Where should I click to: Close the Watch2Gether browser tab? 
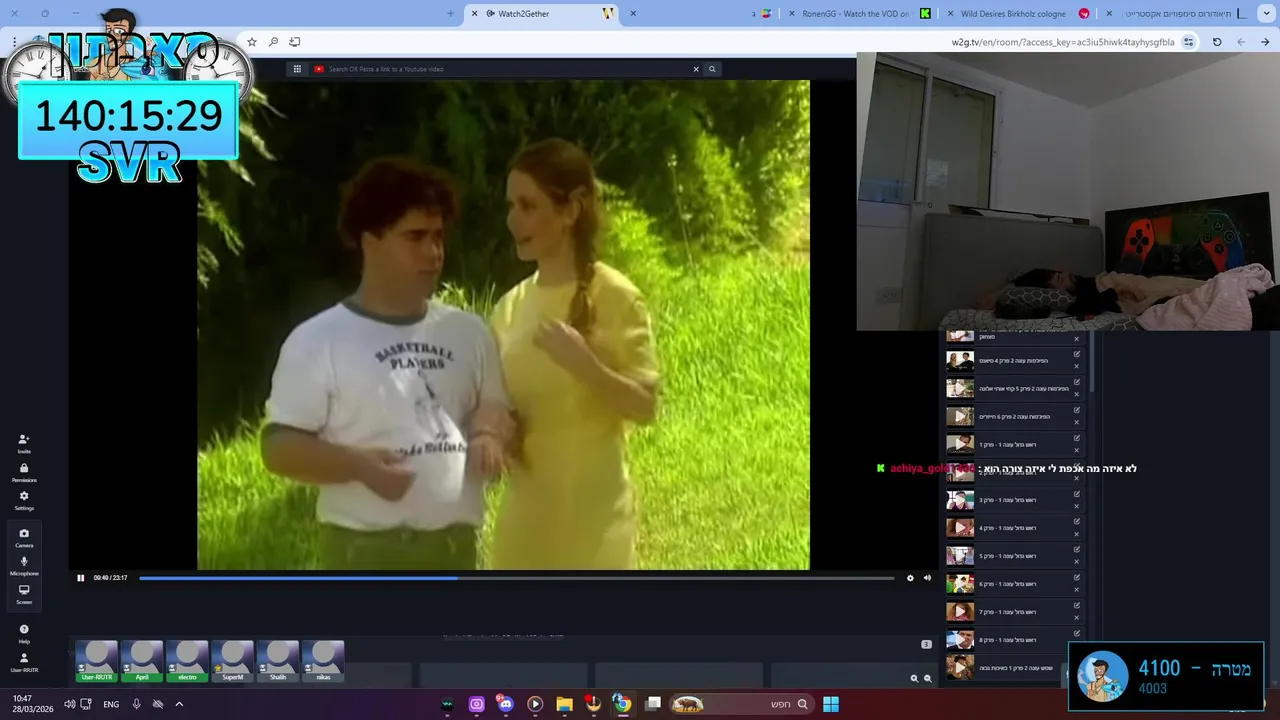pyautogui.click(x=474, y=14)
